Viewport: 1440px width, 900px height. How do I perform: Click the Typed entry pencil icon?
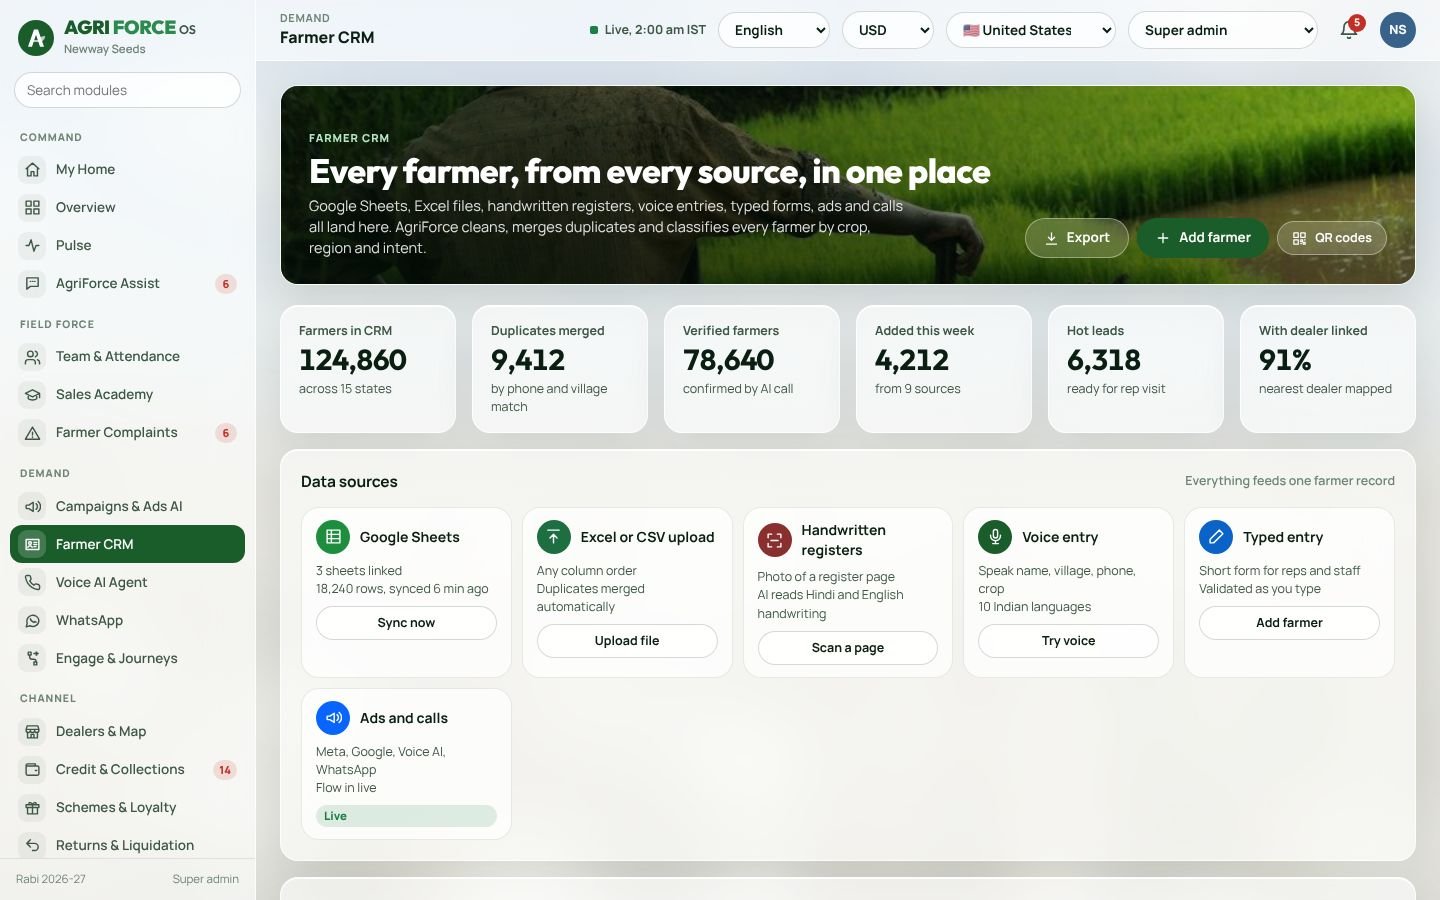1216,537
